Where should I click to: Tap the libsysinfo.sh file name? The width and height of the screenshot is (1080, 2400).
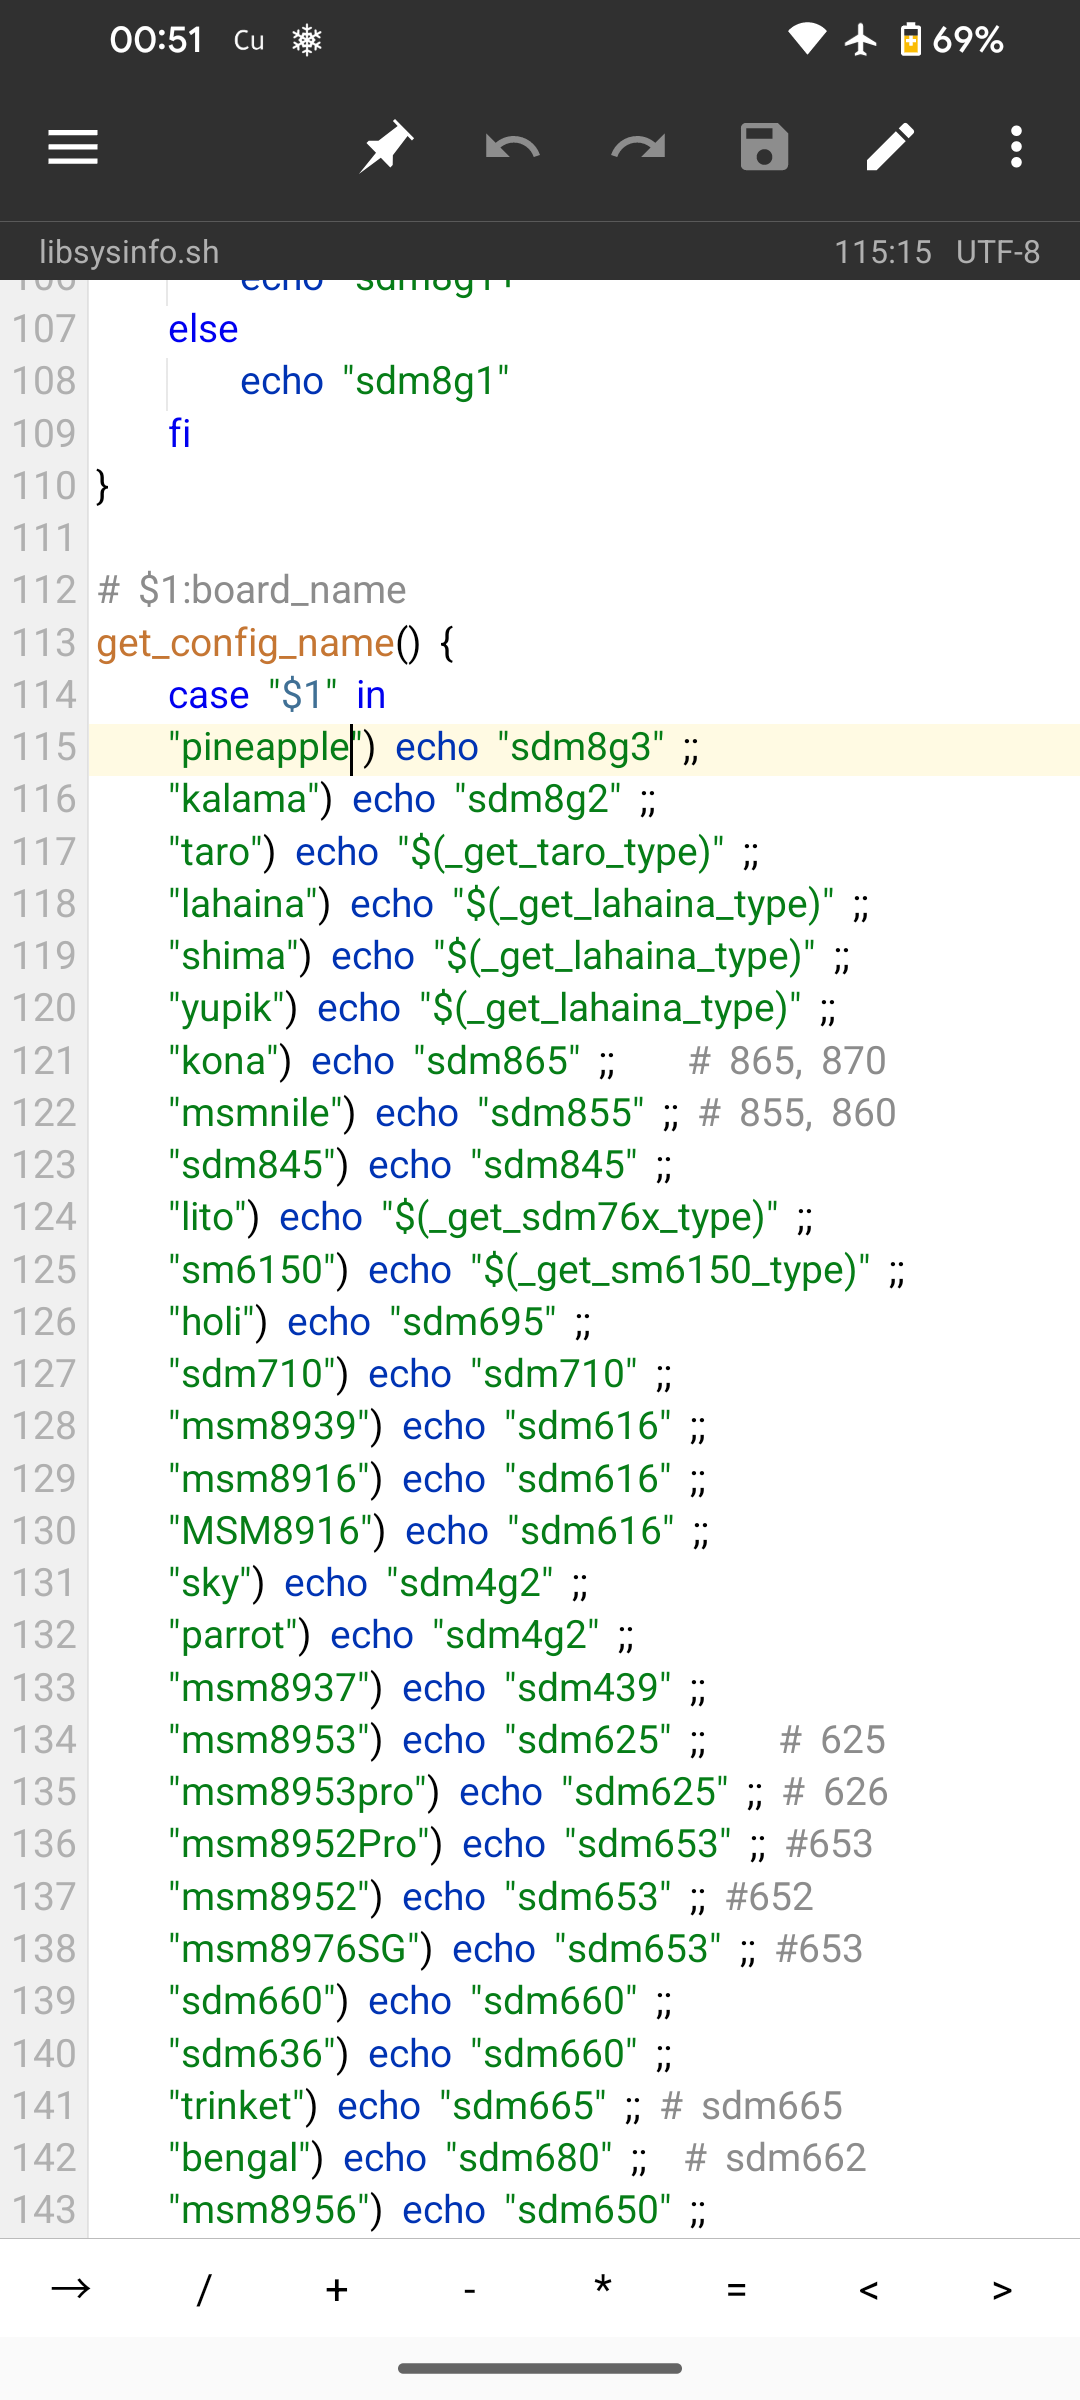click(129, 252)
